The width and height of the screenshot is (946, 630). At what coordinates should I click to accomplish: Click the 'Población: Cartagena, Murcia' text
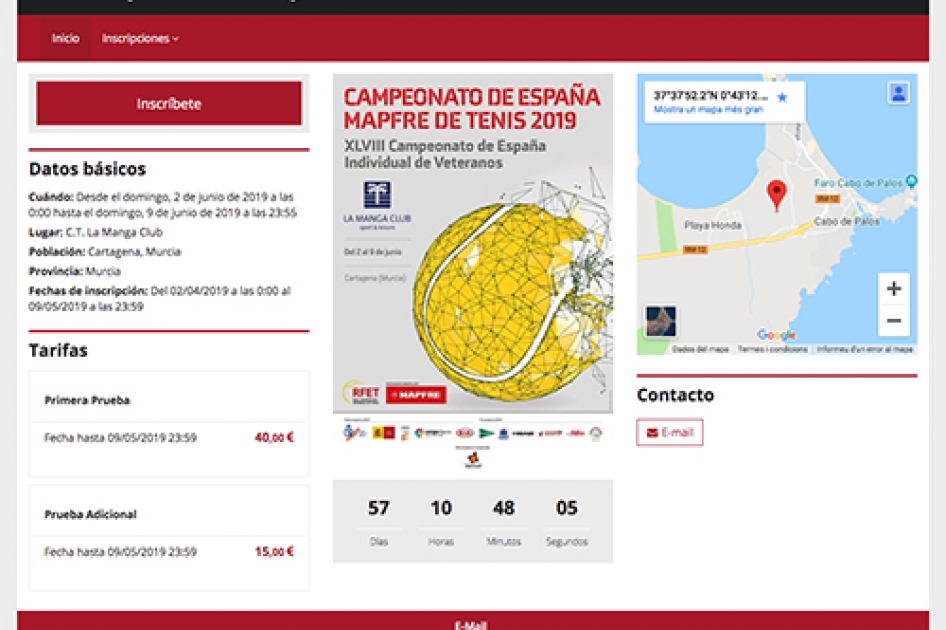click(105, 252)
